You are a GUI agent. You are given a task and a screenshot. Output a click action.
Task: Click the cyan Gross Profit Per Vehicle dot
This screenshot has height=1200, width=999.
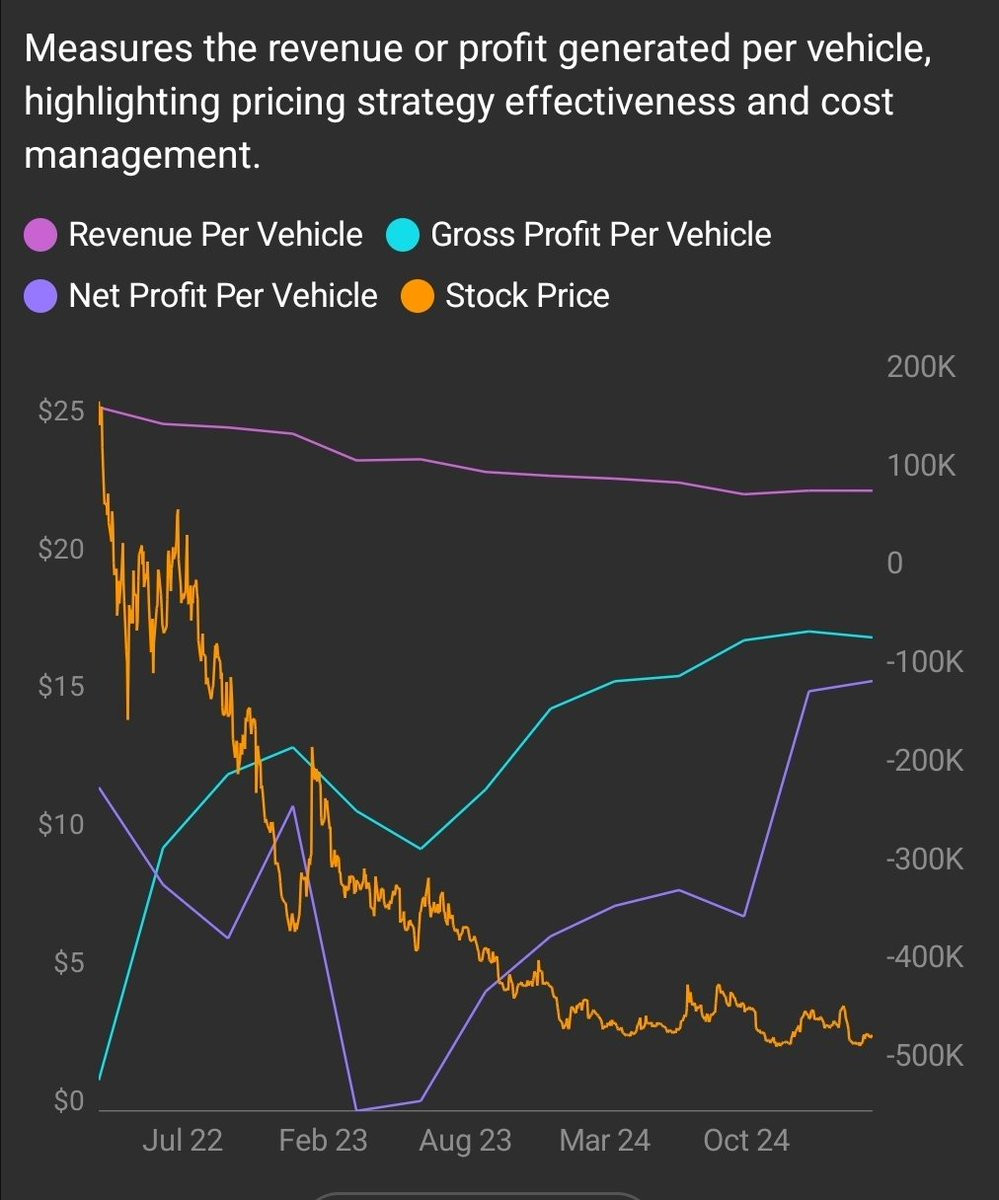403,235
